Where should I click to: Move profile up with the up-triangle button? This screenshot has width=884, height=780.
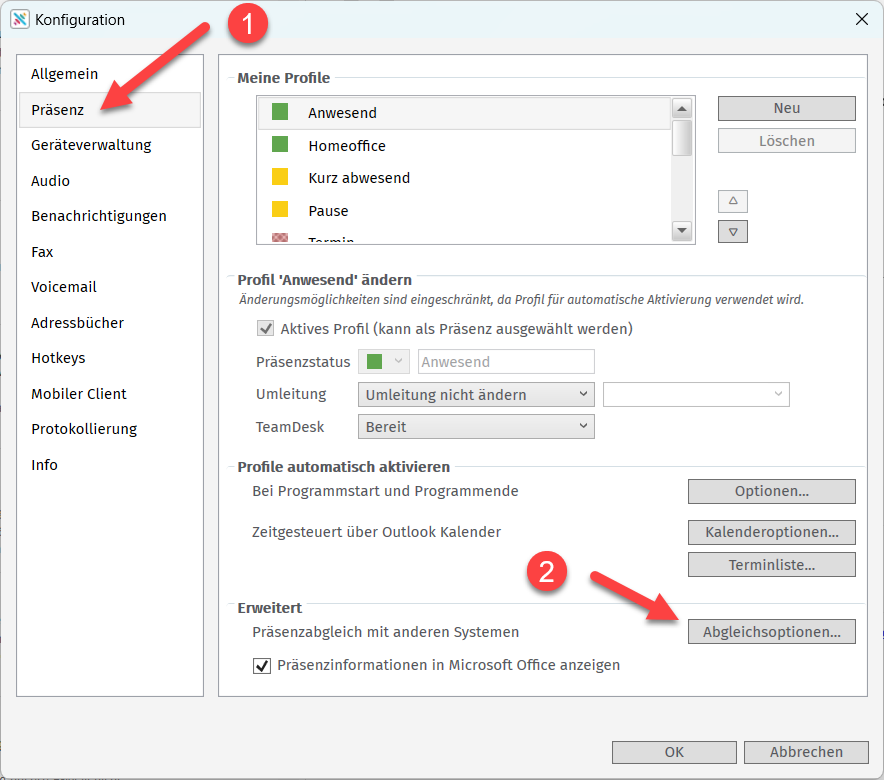[x=733, y=201]
